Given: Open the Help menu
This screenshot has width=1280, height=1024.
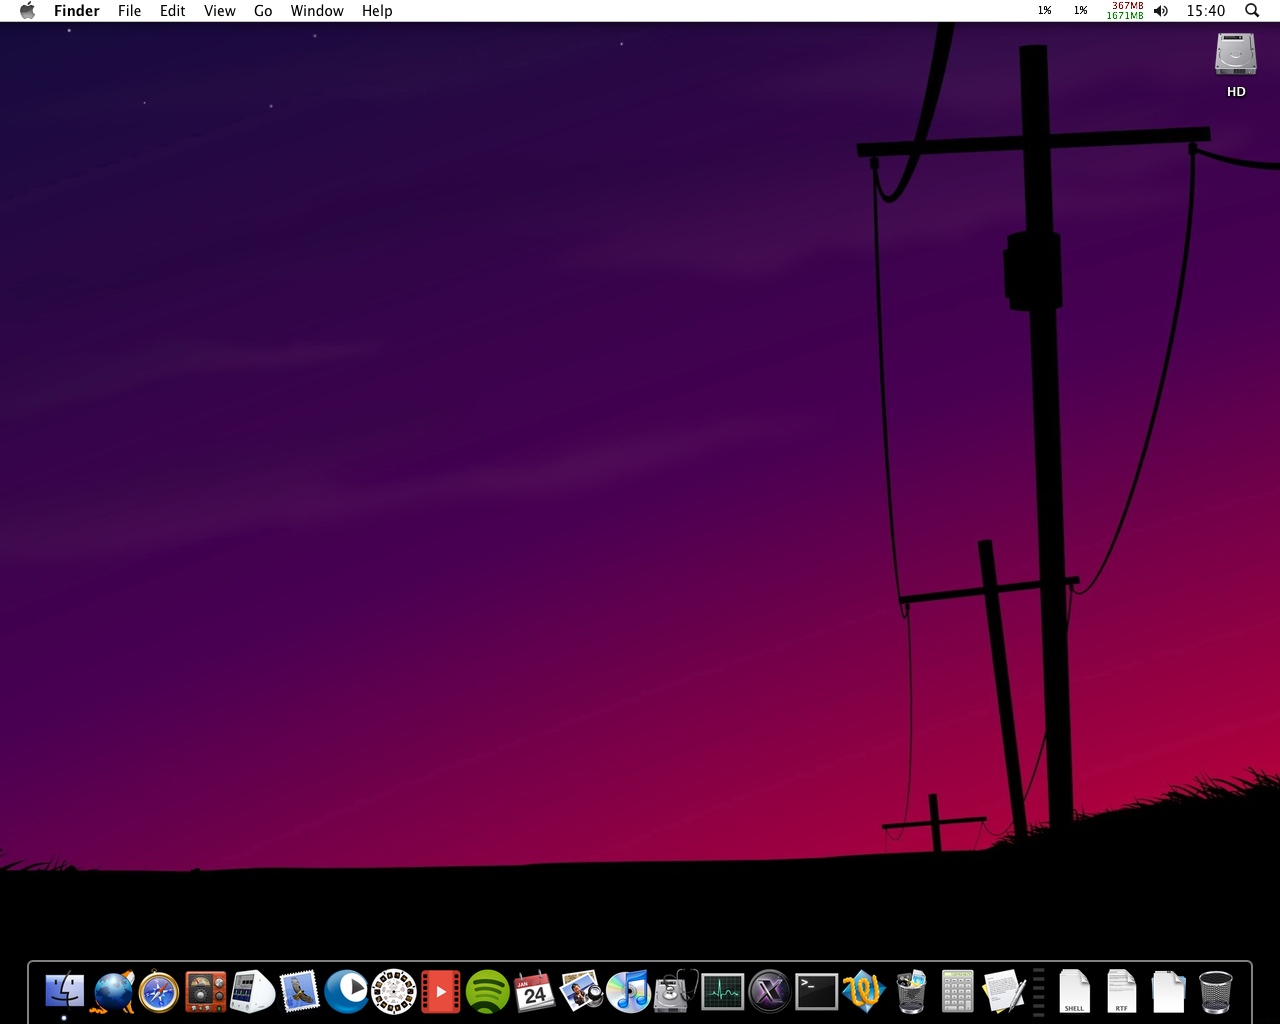Looking at the screenshot, I should 377,11.
